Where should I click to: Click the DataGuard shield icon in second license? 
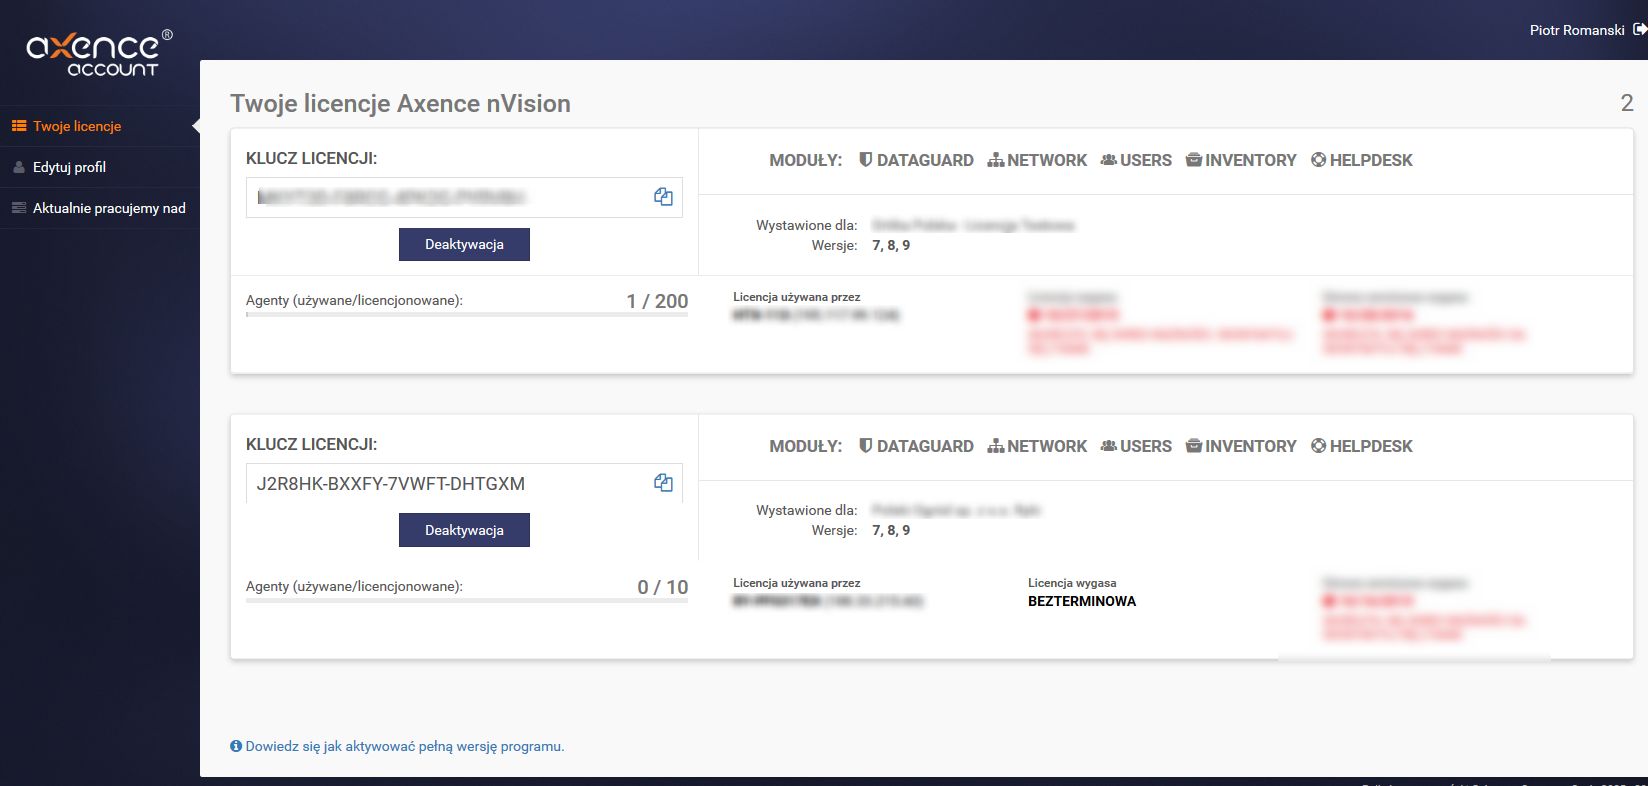[866, 445]
